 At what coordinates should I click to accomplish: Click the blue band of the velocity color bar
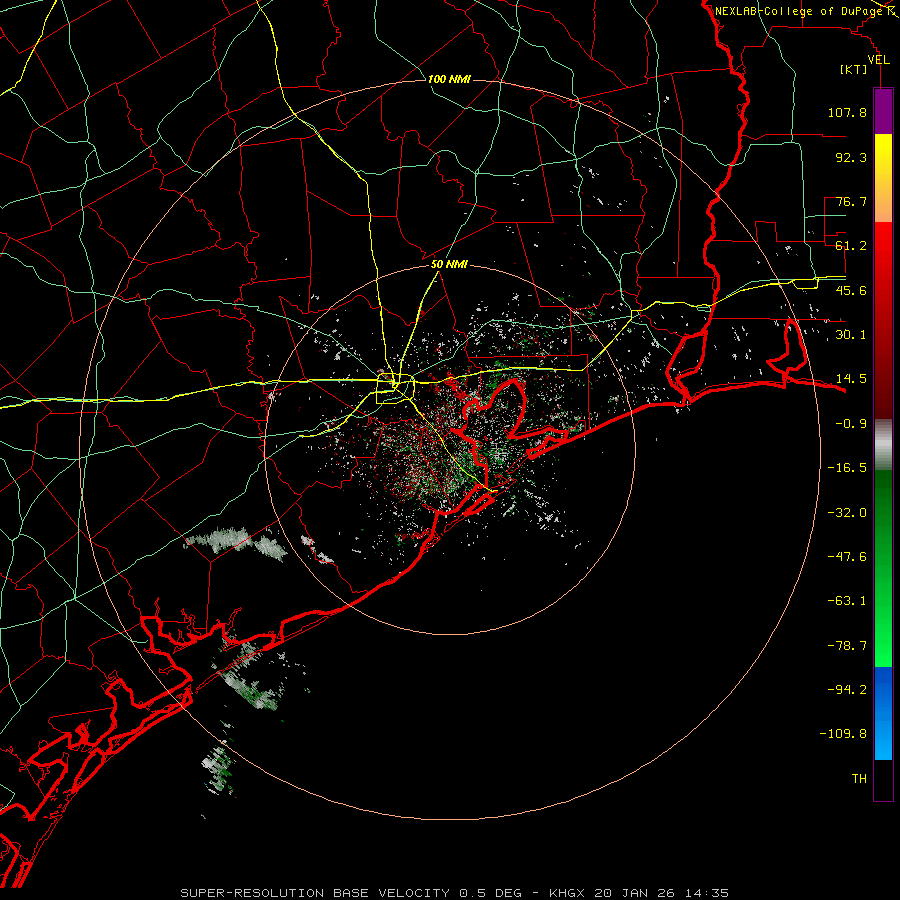[883, 713]
